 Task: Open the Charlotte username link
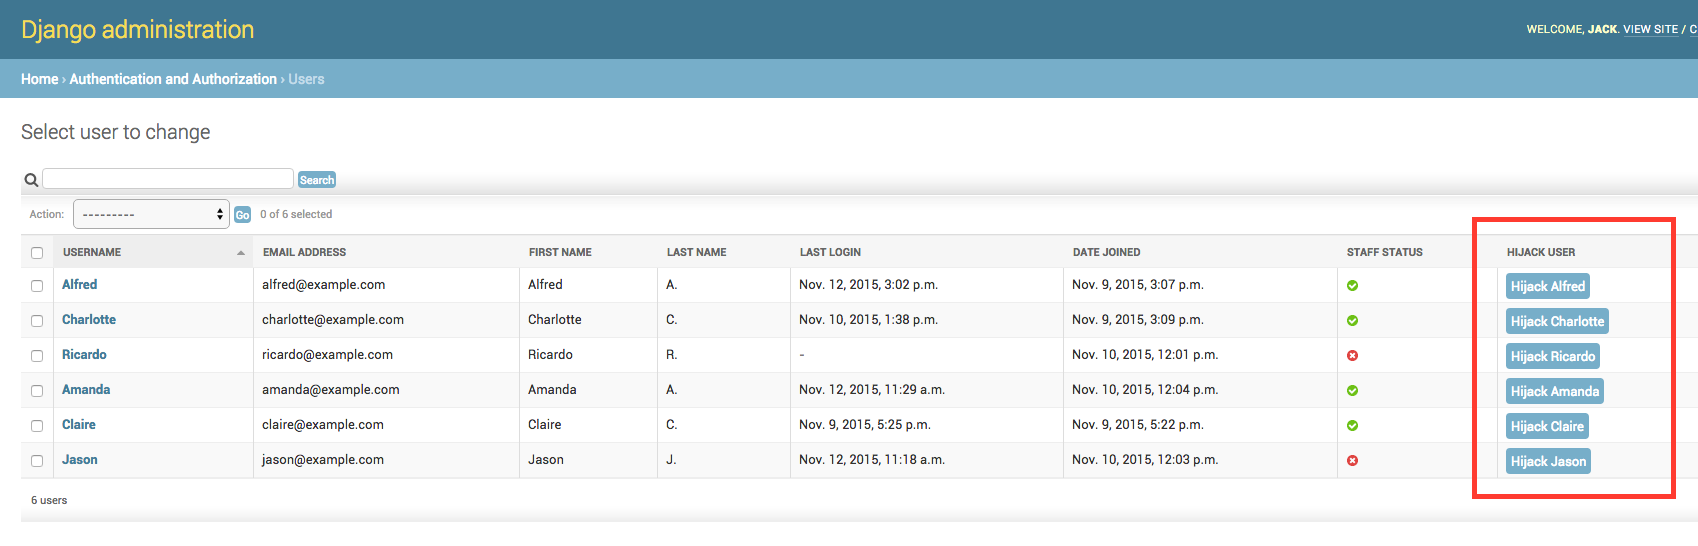point(89,320)
